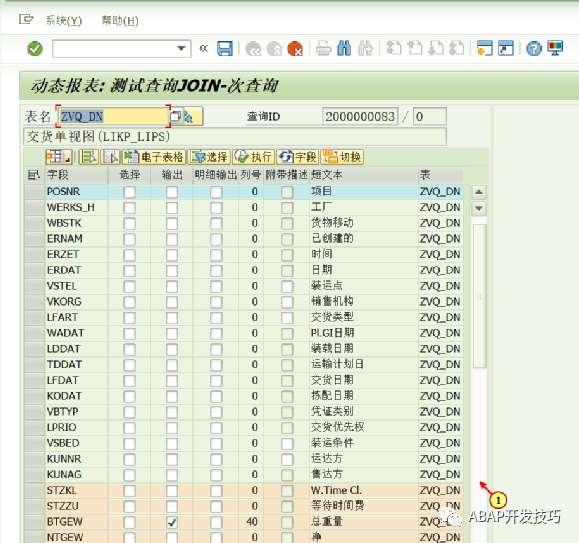Image resolution: width=579 pixels, height=543 pixels.
Task: Click the 切换 button
Action: coord(342,157)
